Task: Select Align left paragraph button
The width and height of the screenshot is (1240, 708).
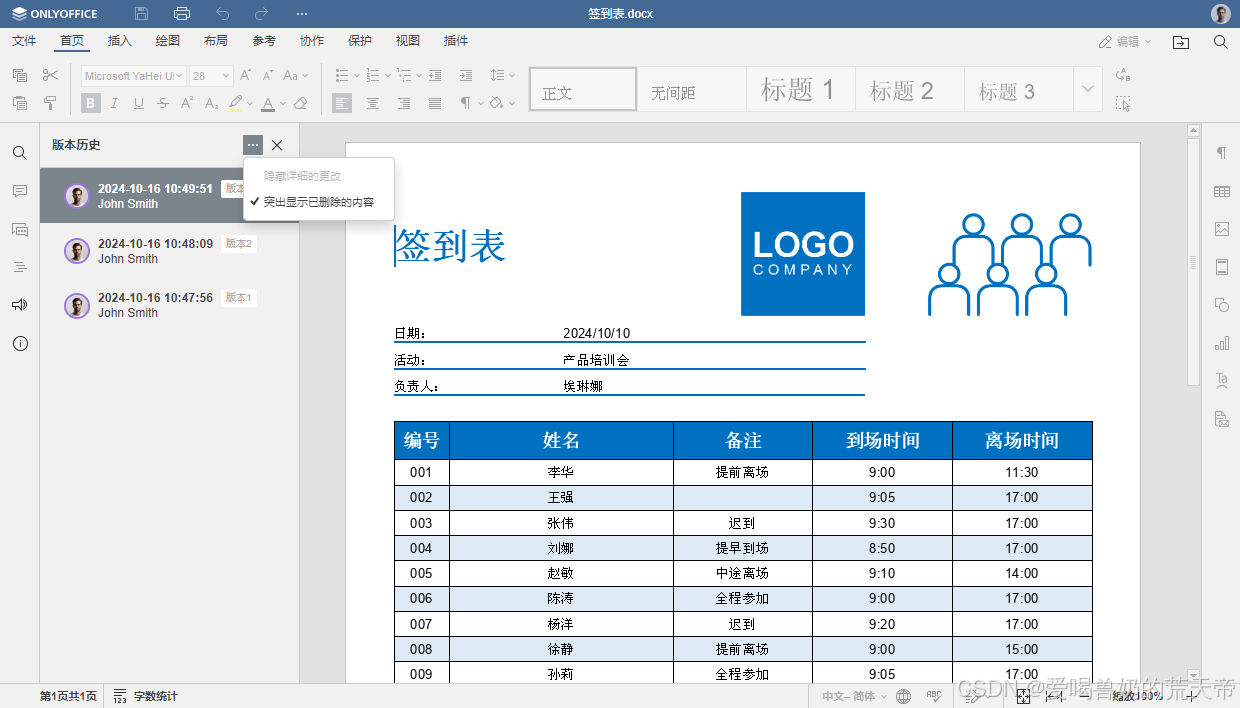Action: pos(342,102)
